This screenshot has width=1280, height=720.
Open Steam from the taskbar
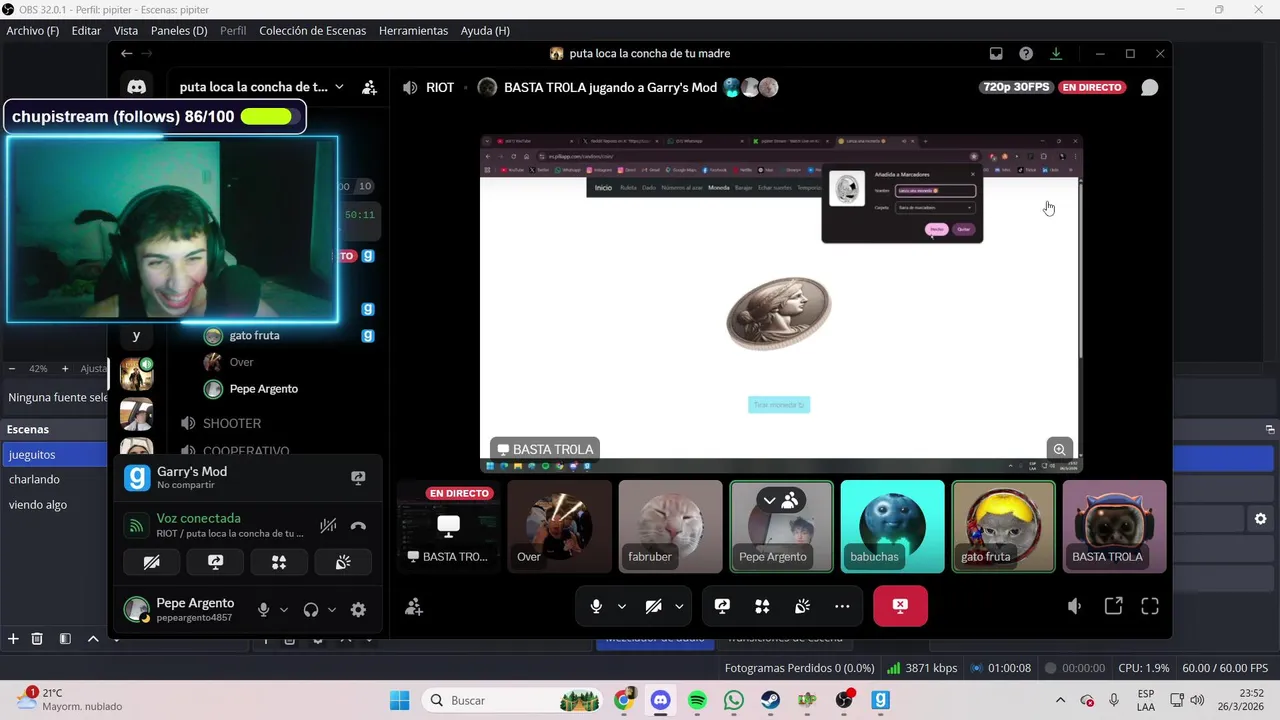pos(771,700)
